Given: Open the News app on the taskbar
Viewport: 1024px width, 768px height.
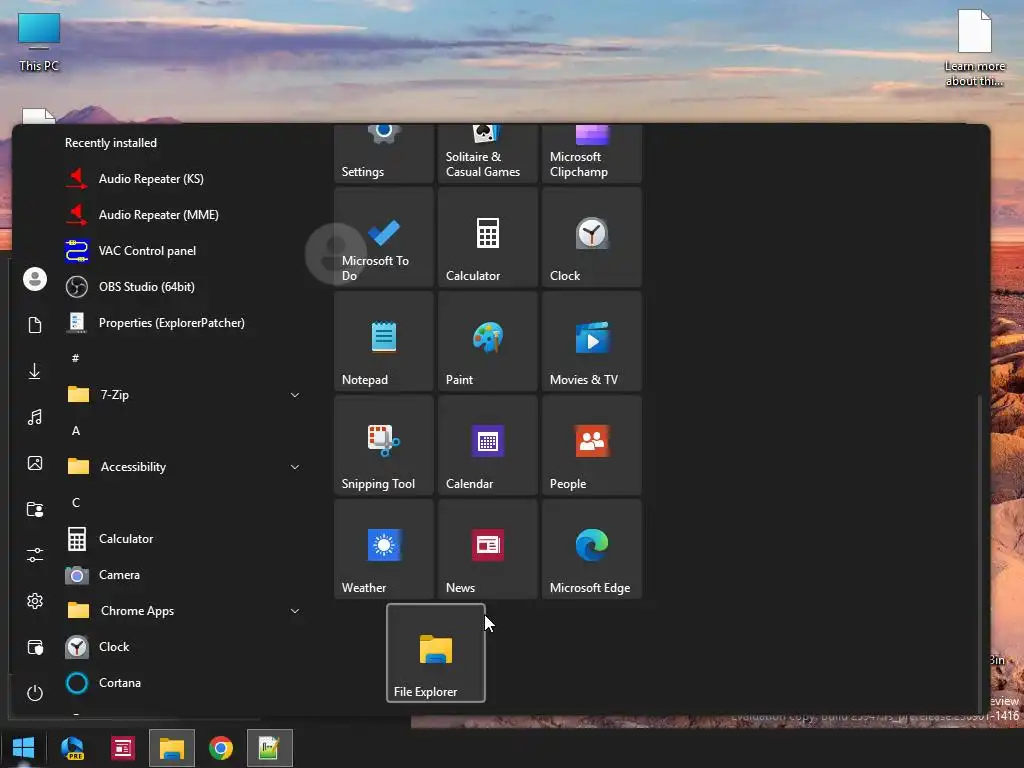Looking at the screenshot, I should click(x=122, y=748).
